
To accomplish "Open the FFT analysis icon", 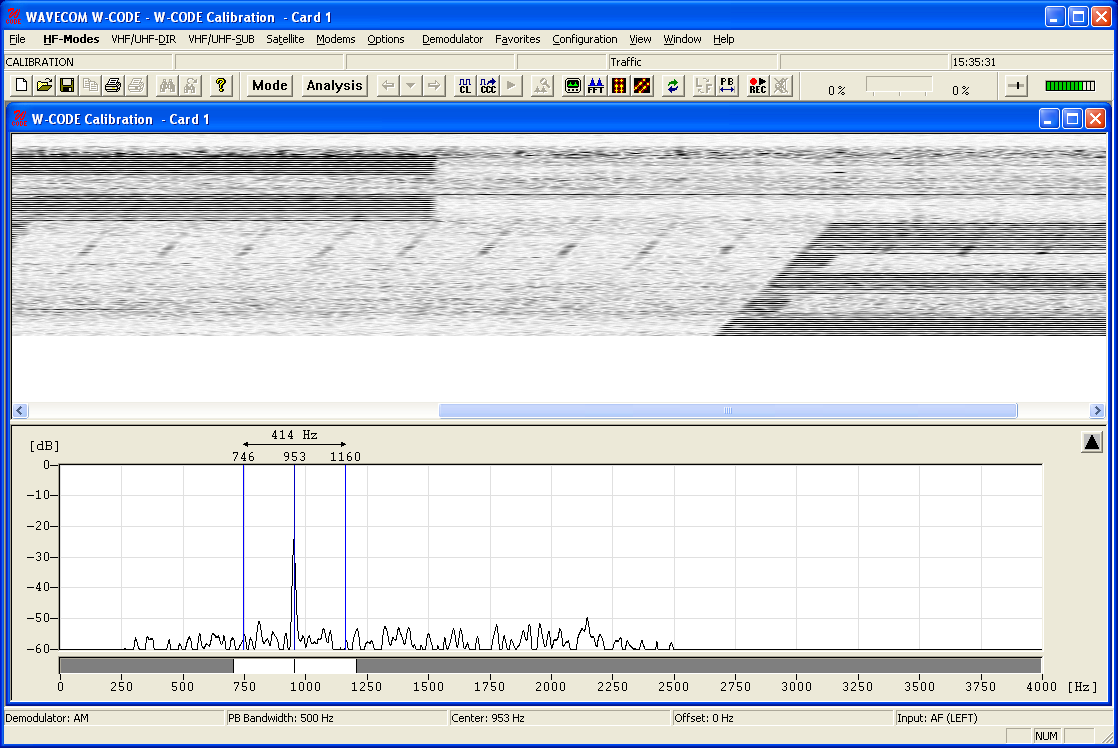I will click(x=596, y=86).
